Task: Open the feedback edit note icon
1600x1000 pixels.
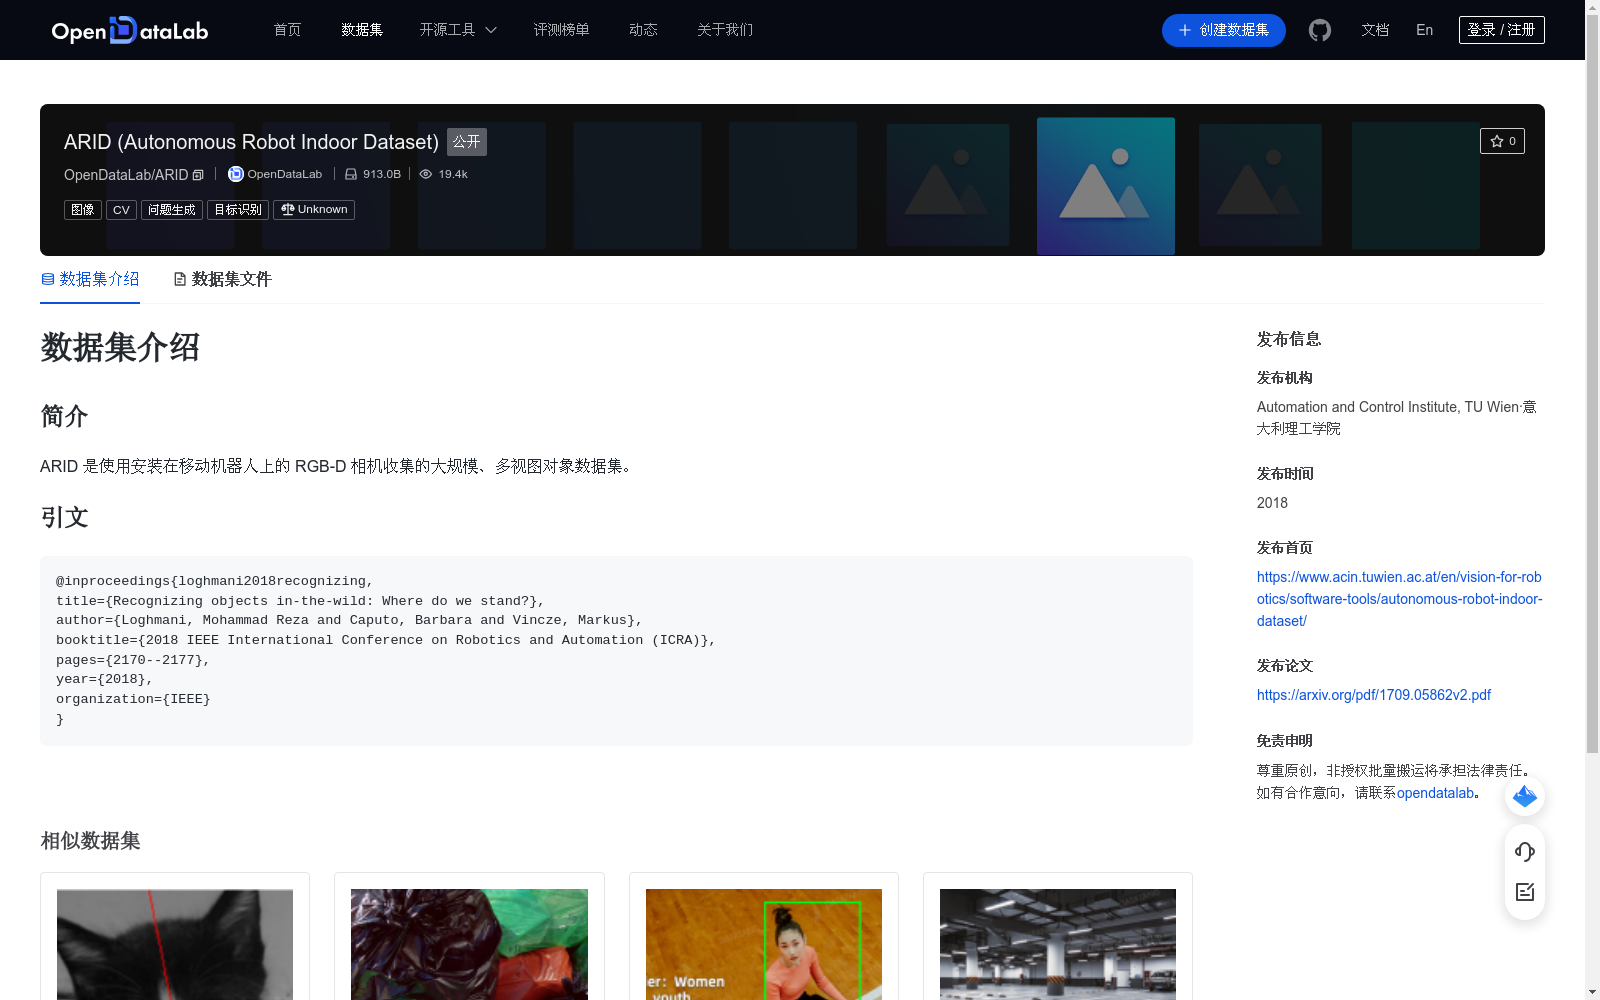Action: coord(1525,892)
